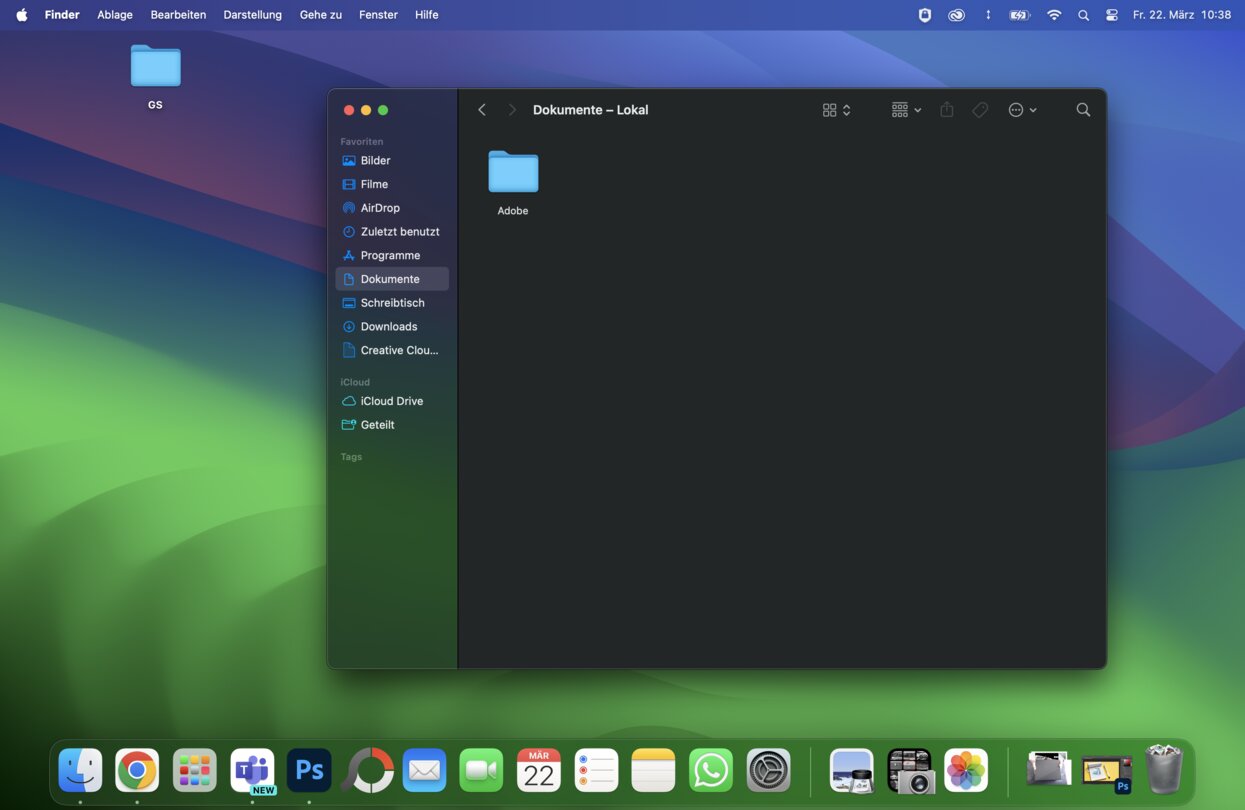This screenshot has width=1245, height=810.
Task: Click the tag icon in Finder toolbar
Action: pos(980,110)
